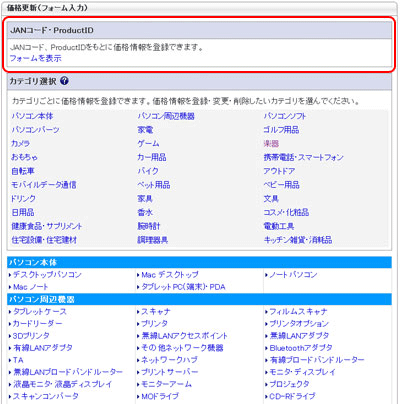Open the 家電 category
The image size is (400, 404).
[145, 130]
